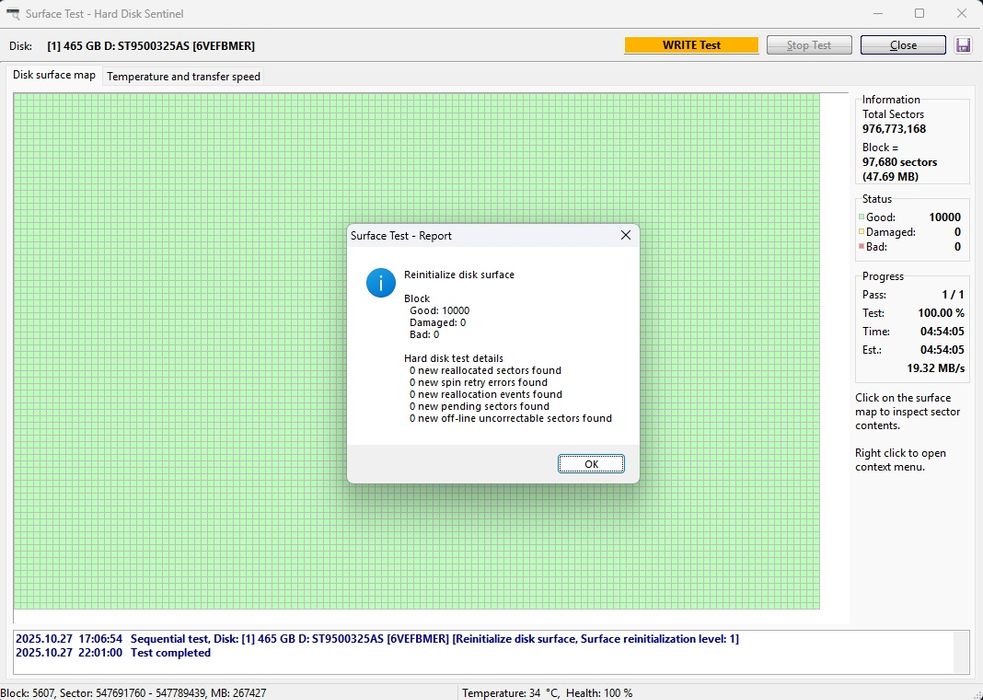The height and width of the screenshot is (700, 983).
Task: Click the orange WRITE Test indicator
Action: coord(691,45)
